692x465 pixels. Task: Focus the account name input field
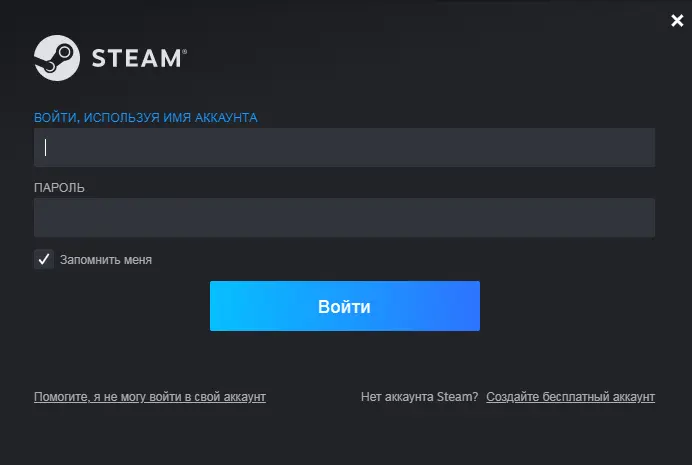[344, 147]
